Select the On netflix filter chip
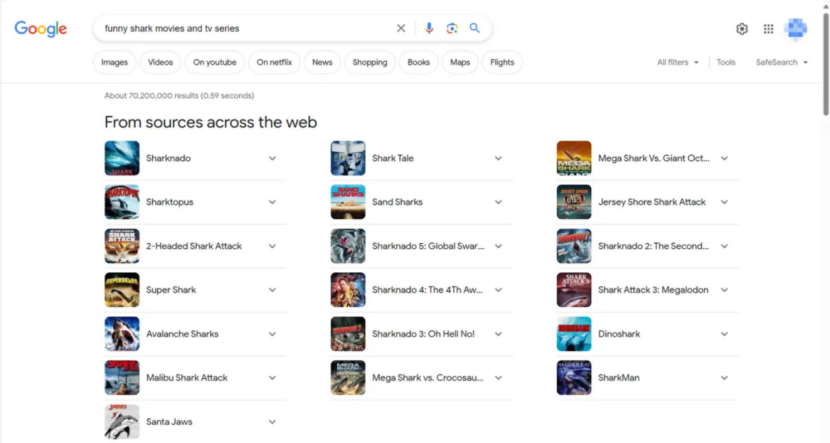 pos(274,62)
